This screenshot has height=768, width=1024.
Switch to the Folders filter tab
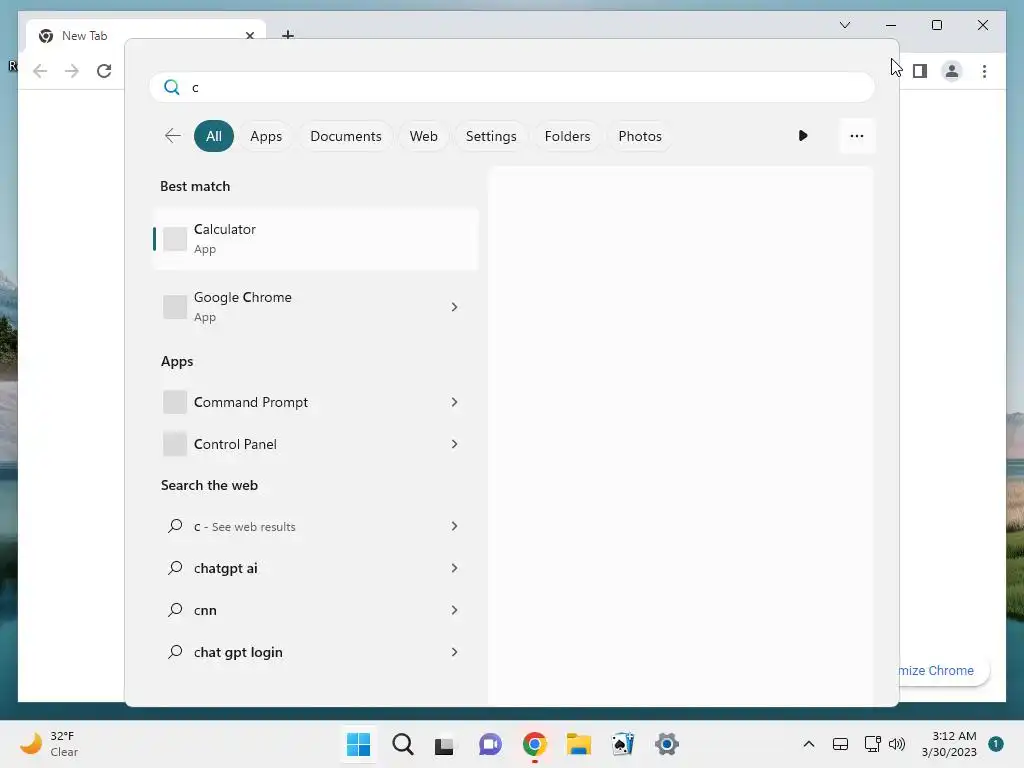point(568,136)
